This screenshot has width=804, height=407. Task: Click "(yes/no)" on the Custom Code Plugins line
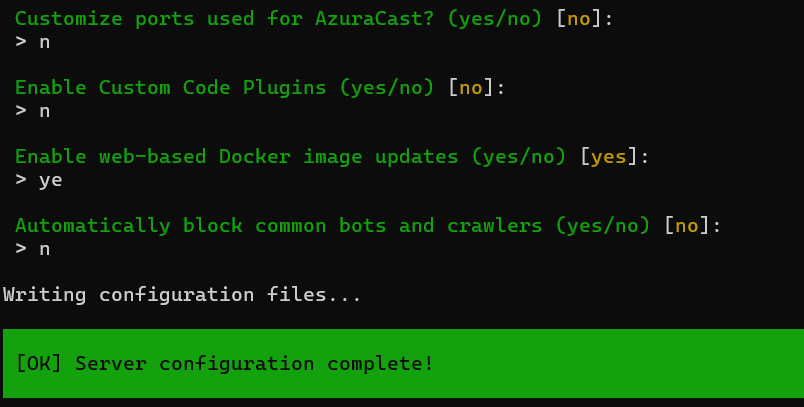387,88
